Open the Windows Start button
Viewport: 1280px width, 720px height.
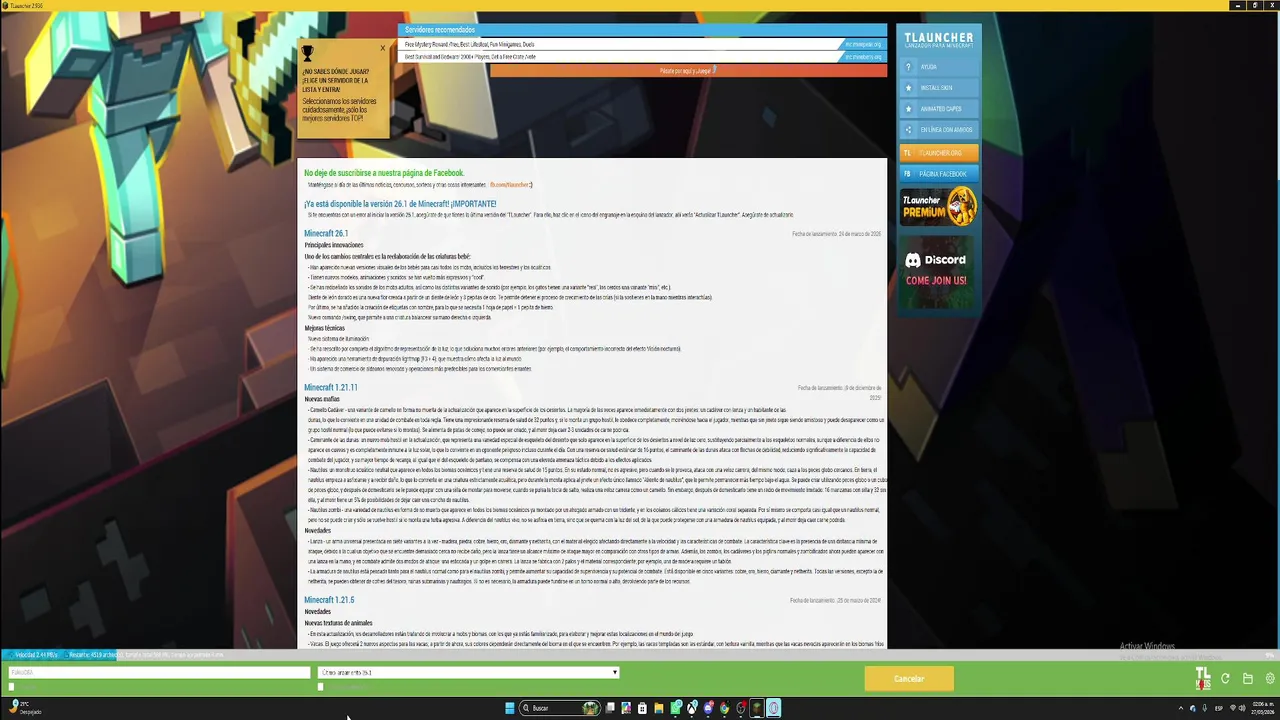pyautogui.click(x=509, y=708)
